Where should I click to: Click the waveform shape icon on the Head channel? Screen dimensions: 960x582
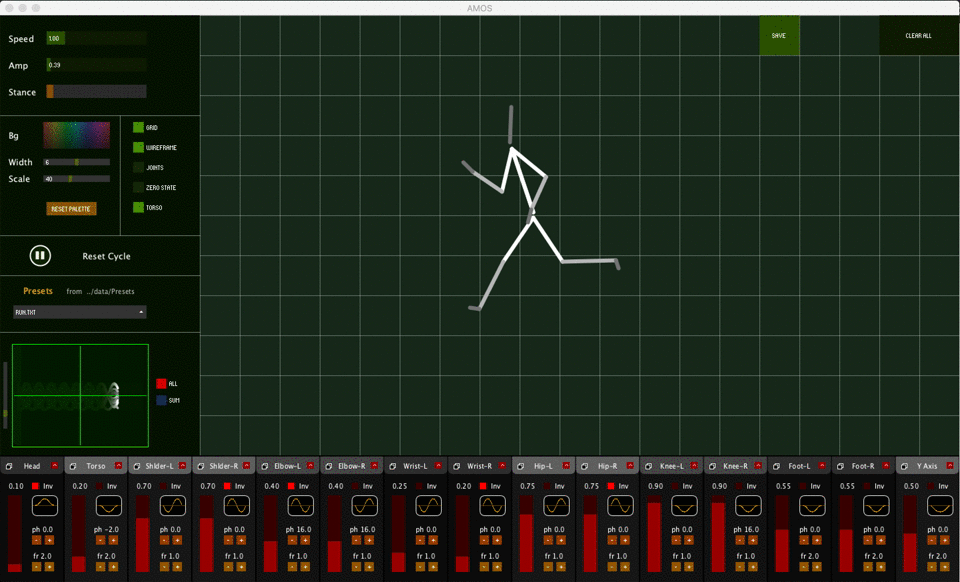click(x=45, y=505)
